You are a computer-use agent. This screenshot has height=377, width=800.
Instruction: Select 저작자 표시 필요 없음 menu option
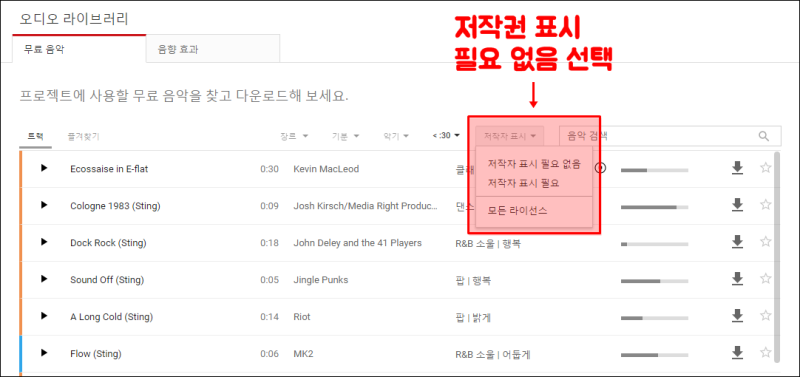point(534,164)
